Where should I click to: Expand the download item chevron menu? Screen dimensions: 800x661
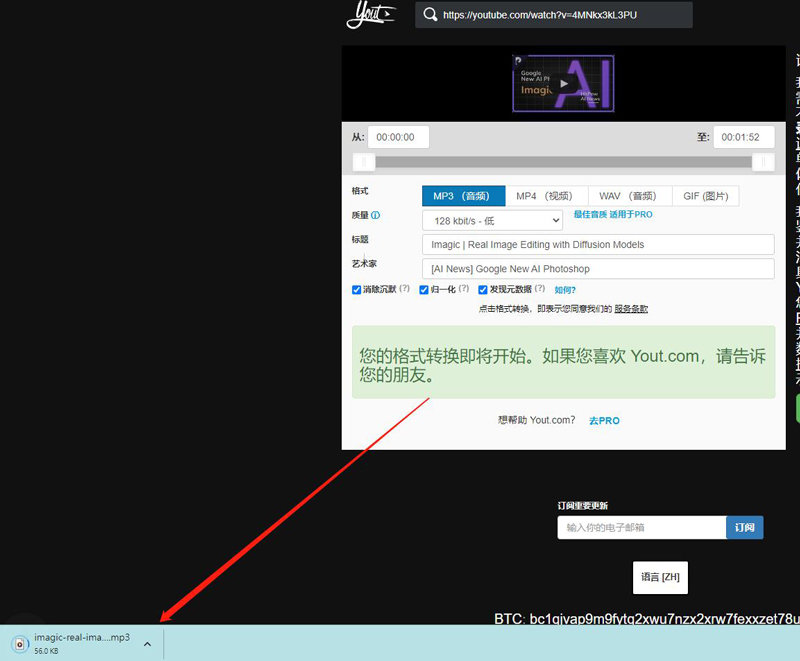tap(147, 644)
